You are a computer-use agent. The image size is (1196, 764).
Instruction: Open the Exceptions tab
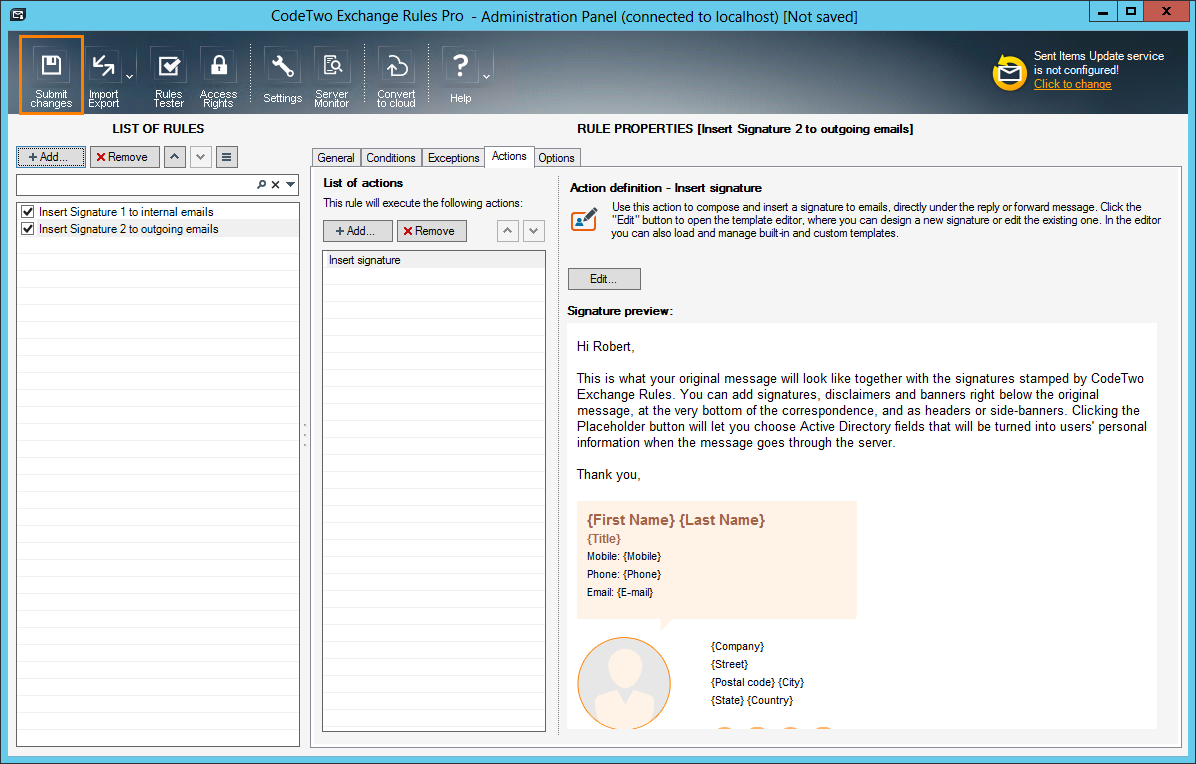[x=453, y=158]
